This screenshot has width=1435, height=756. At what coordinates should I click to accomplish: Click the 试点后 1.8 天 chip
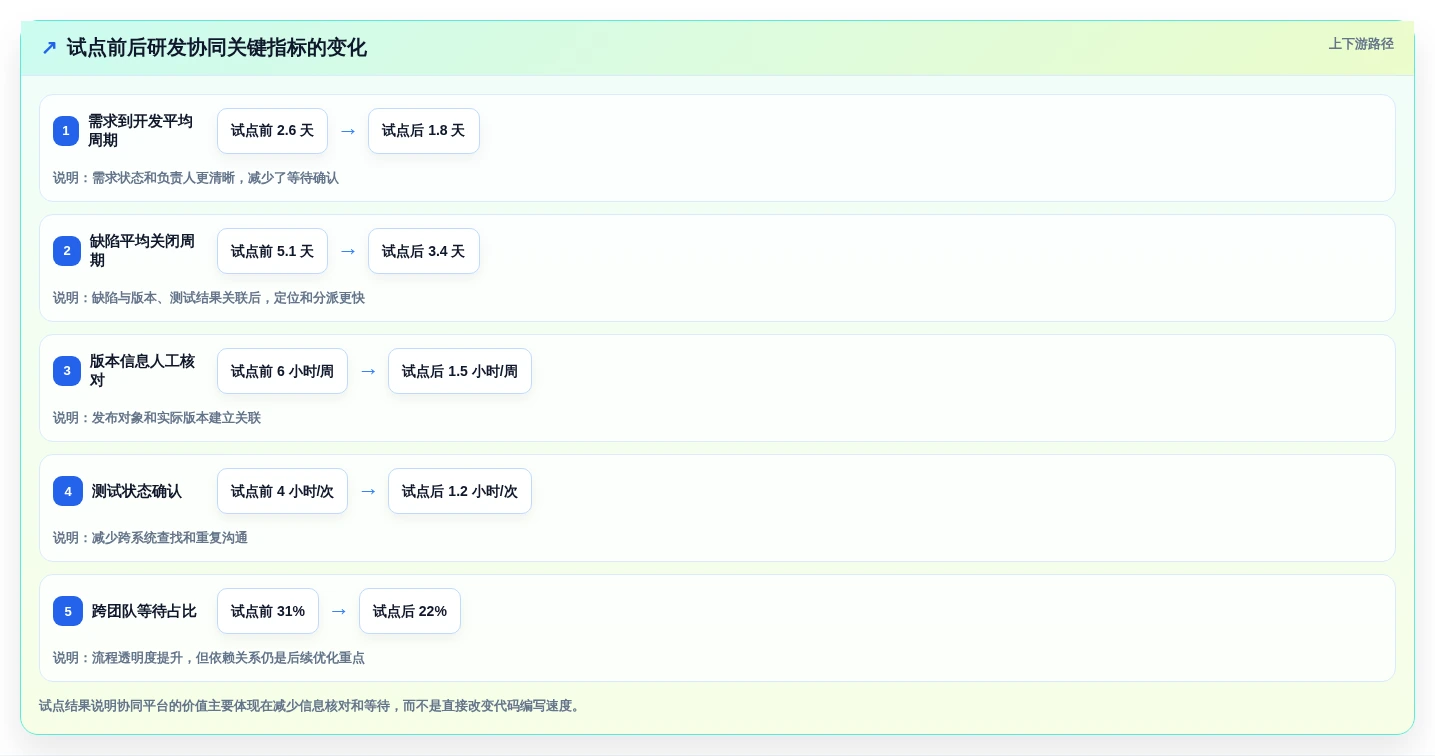[x=424, y=131]
